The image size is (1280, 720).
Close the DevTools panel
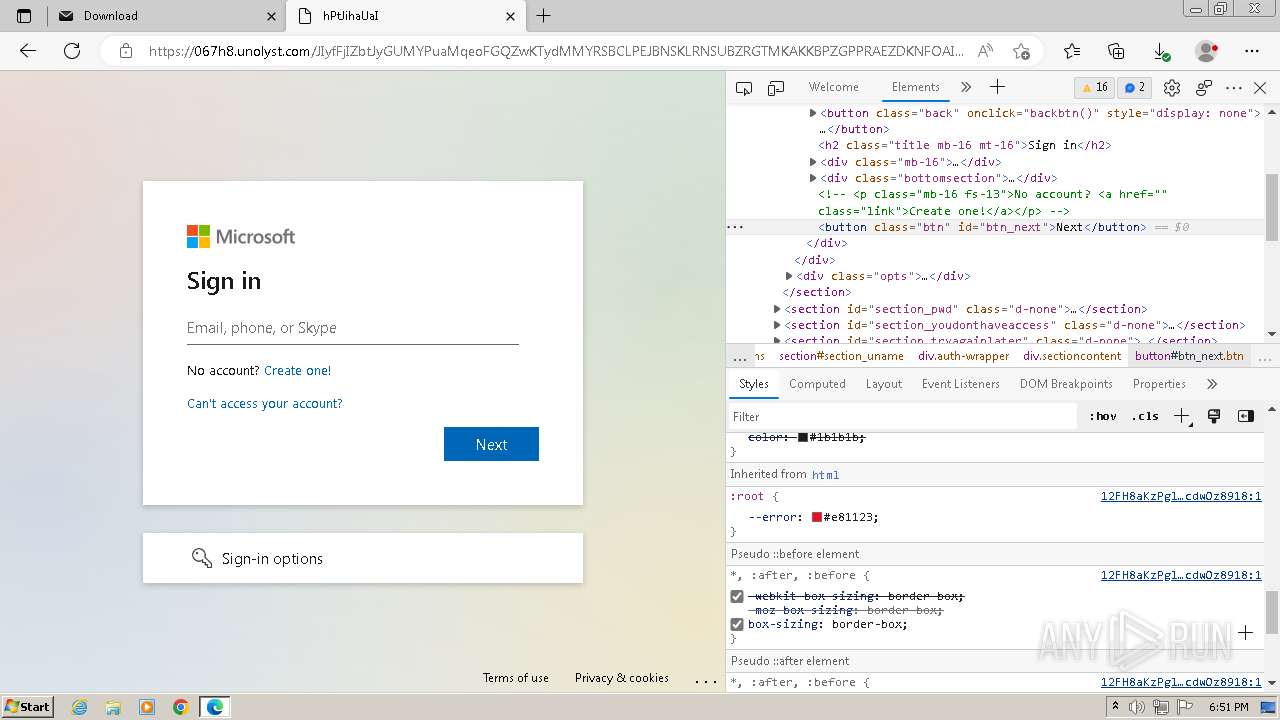[x=1260, y=88]
